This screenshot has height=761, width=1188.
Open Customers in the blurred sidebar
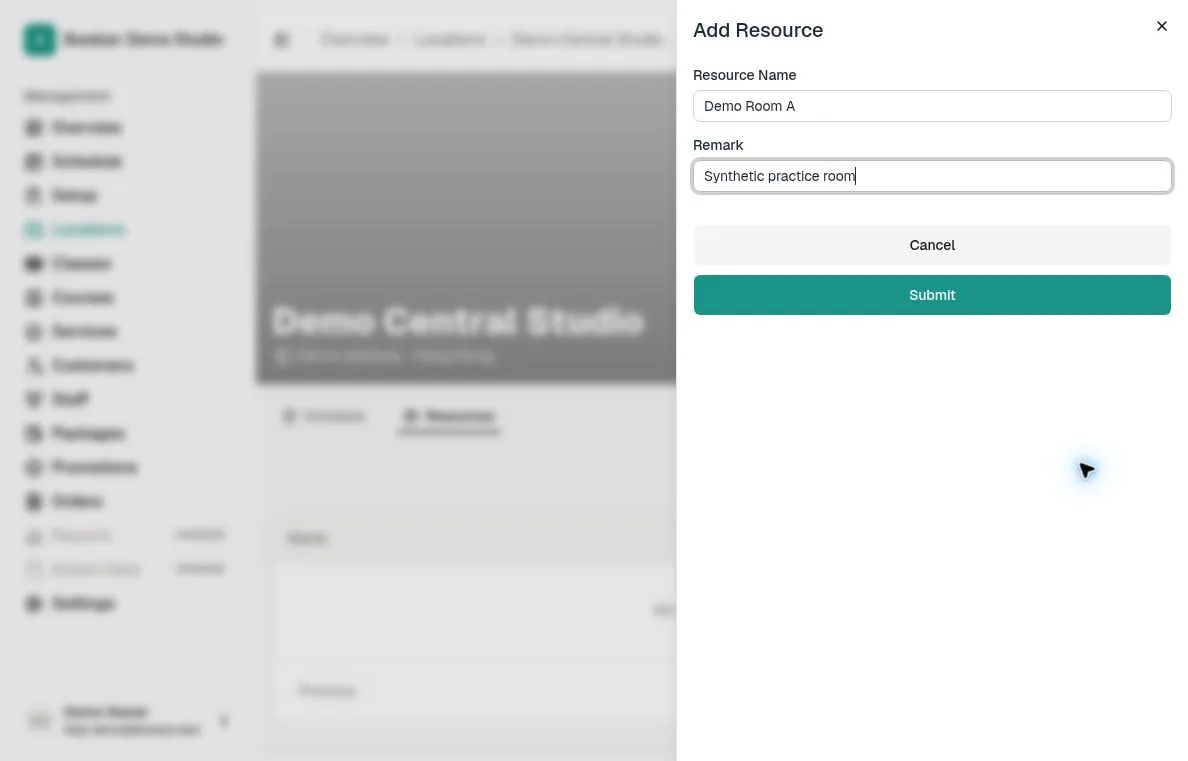tap(79, 365)
